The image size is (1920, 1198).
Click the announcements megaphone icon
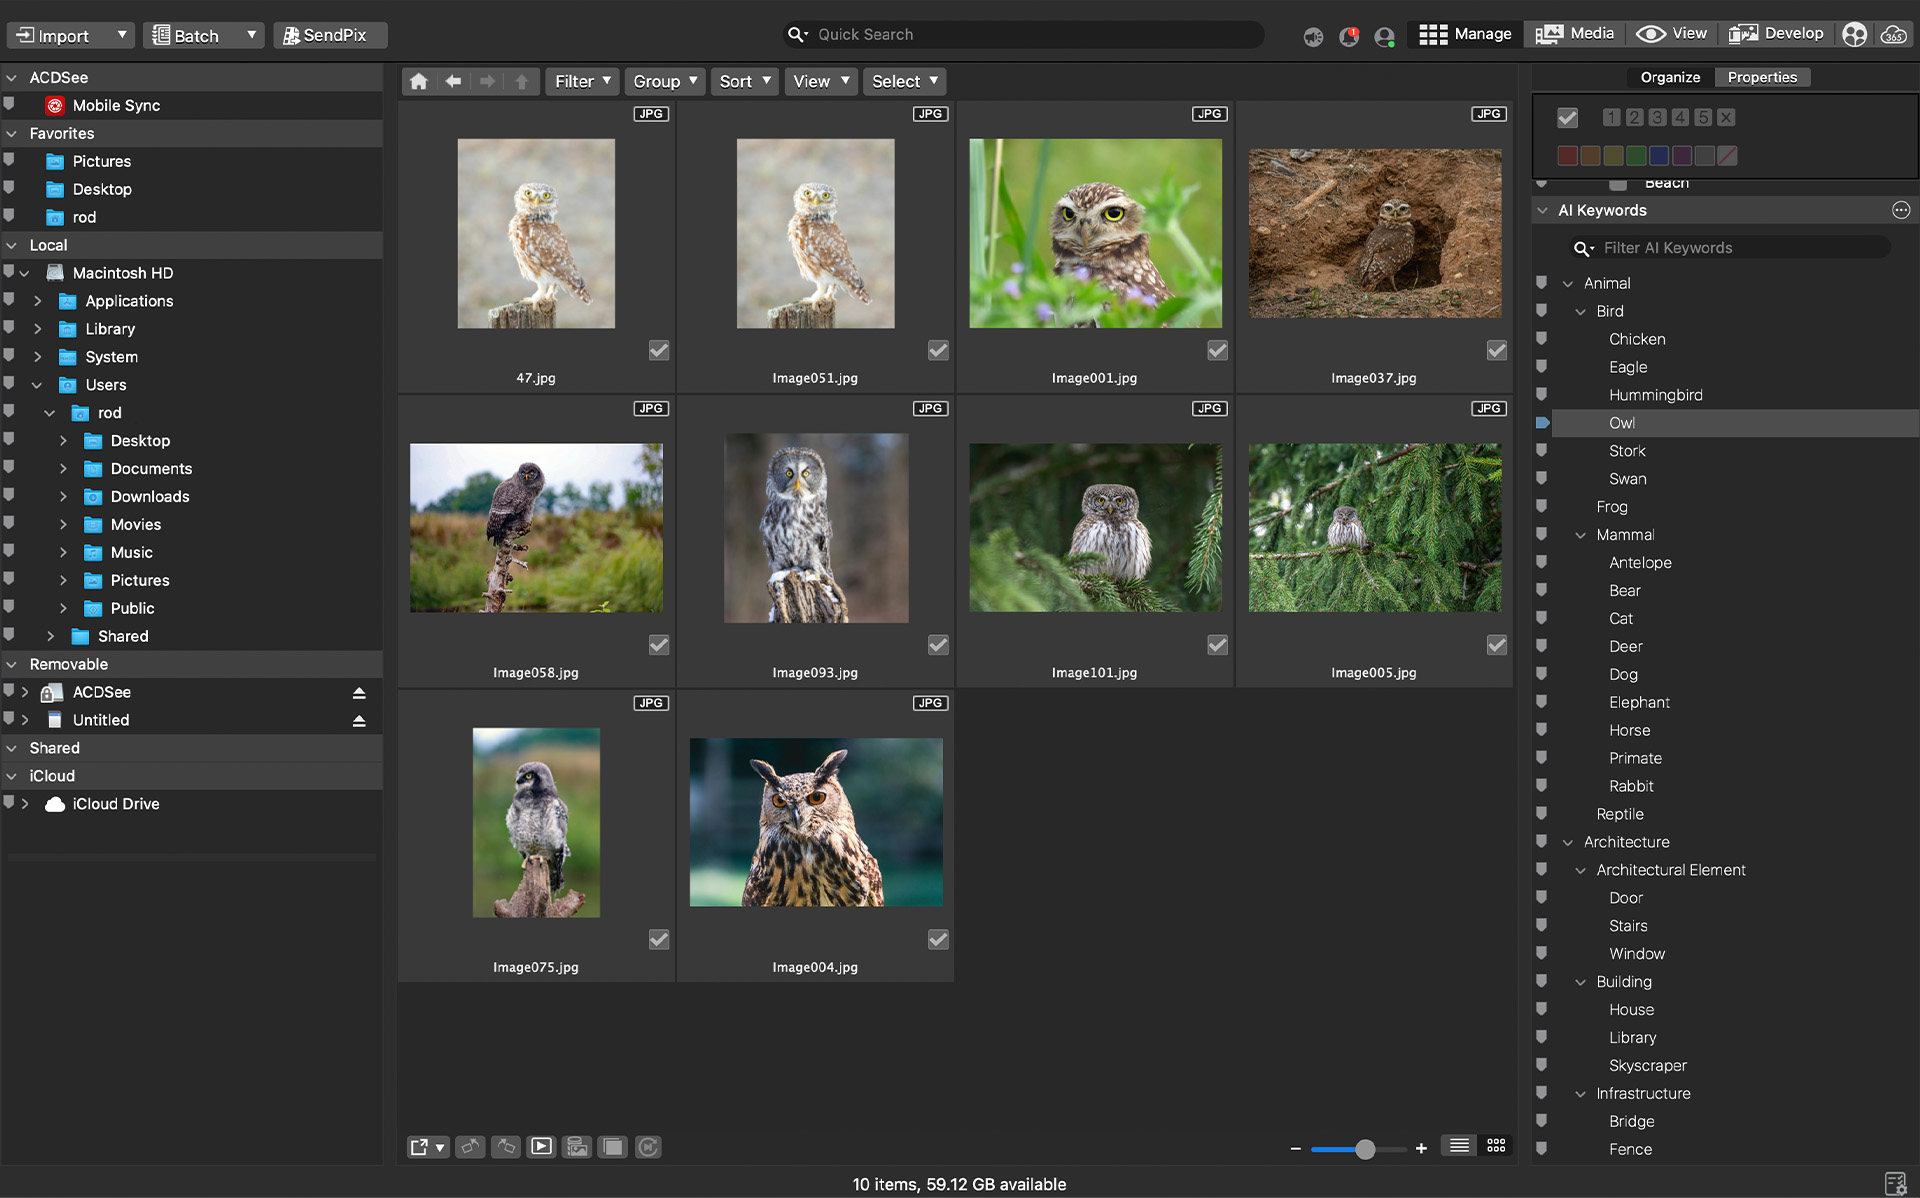click(x=1313, y=36)
